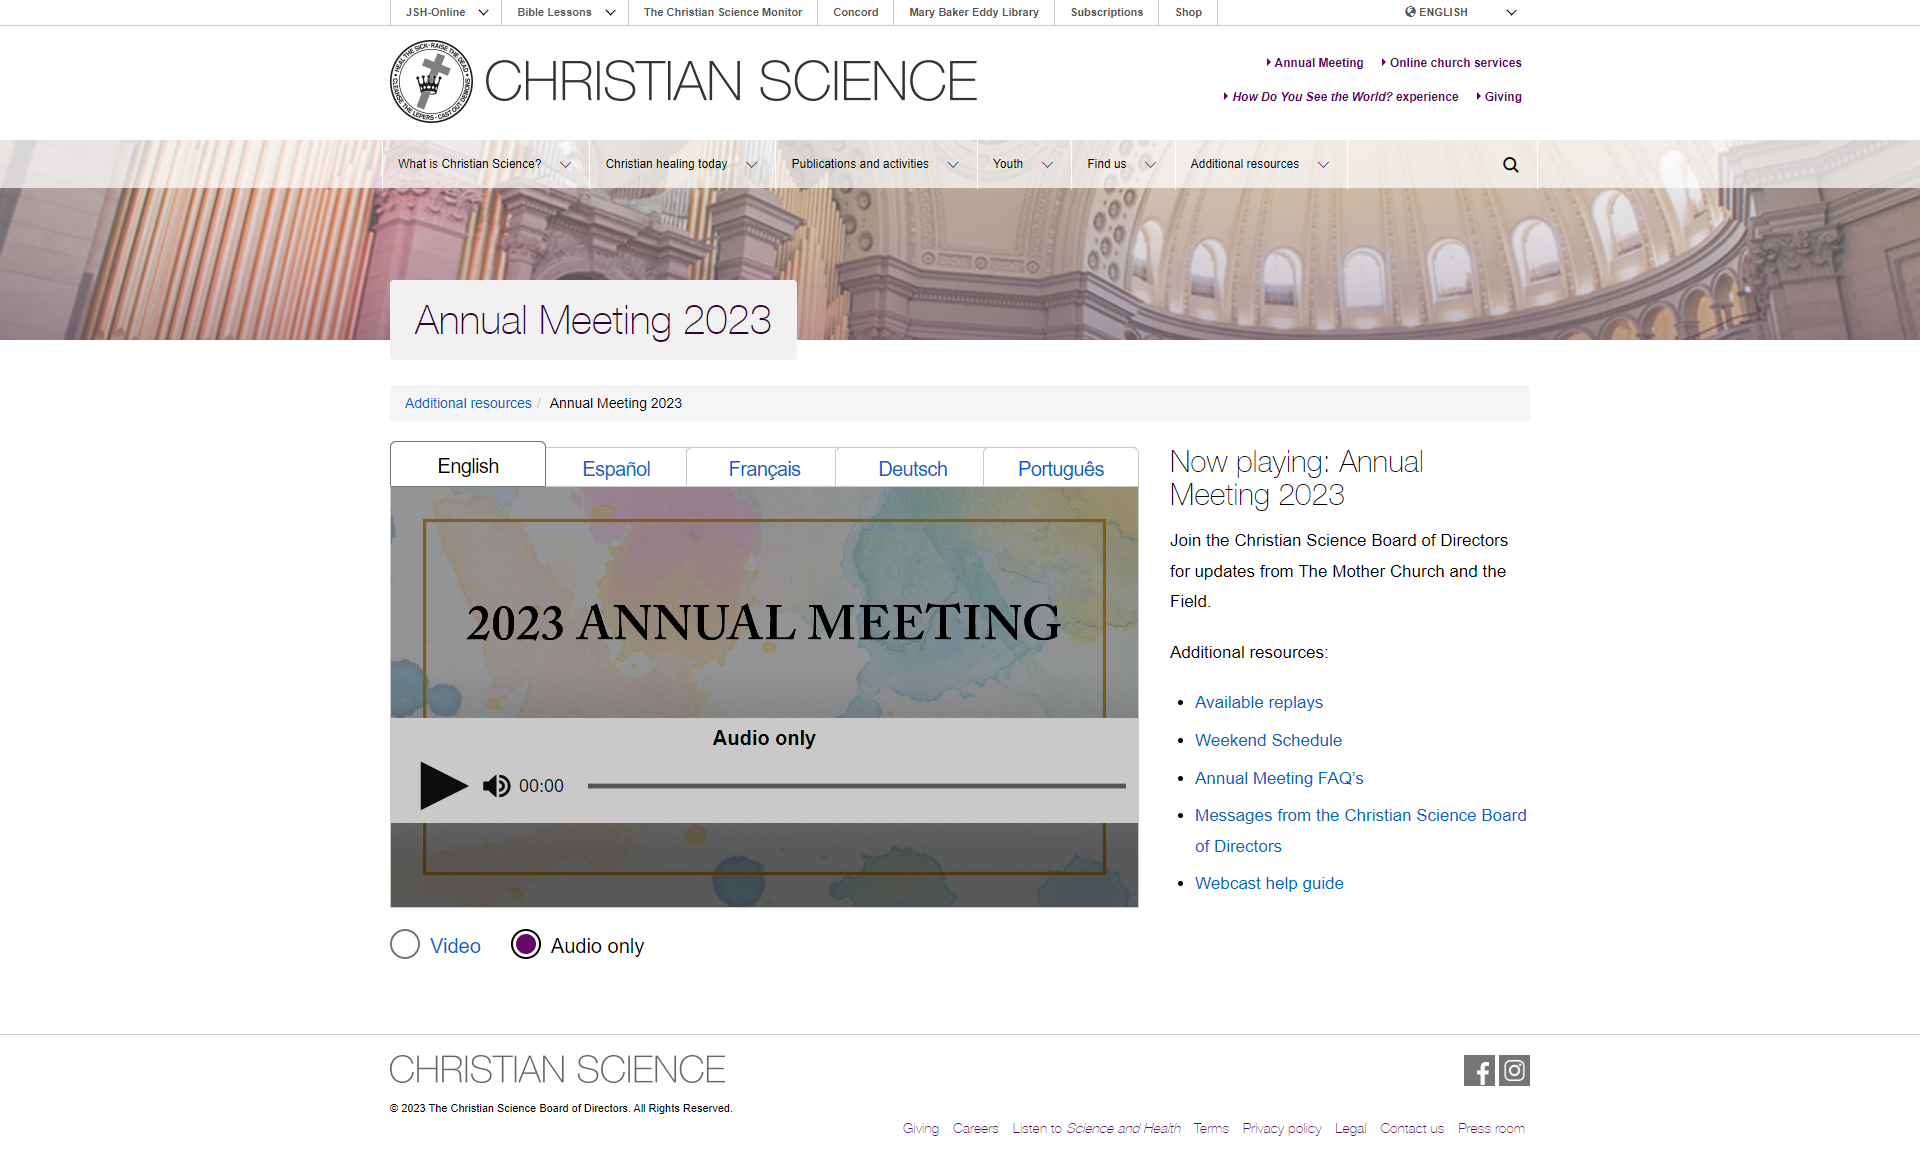Open Weekend Schedule link
Screen dimensions: 1920x1172
[1268, 740]
